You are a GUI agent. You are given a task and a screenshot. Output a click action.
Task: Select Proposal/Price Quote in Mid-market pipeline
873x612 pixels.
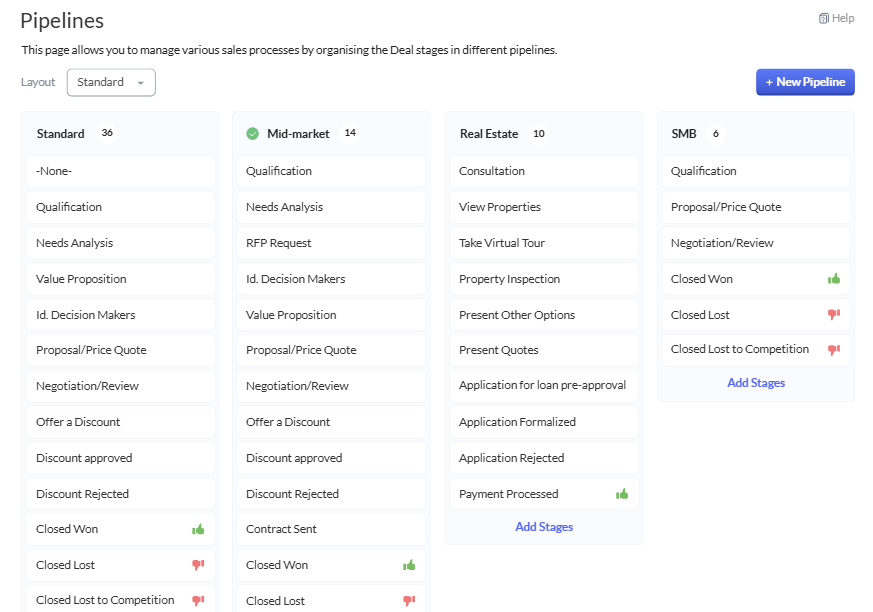pyautogui.click(x=331, y=350)
